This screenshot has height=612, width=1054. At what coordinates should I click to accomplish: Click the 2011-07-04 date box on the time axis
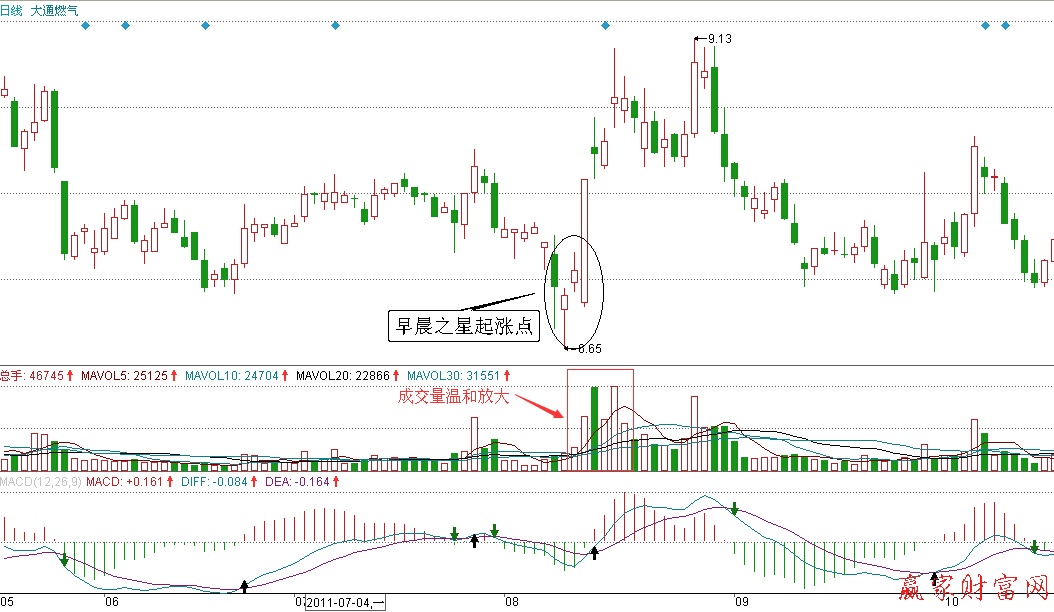pos(344,603)
